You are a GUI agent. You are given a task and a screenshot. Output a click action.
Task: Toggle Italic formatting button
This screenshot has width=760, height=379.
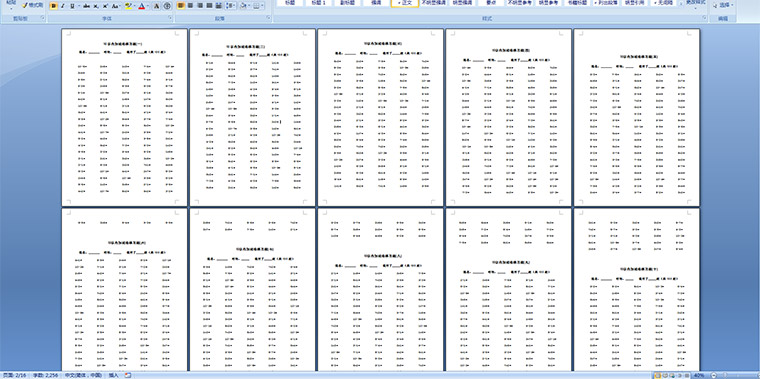coord(63,6)
